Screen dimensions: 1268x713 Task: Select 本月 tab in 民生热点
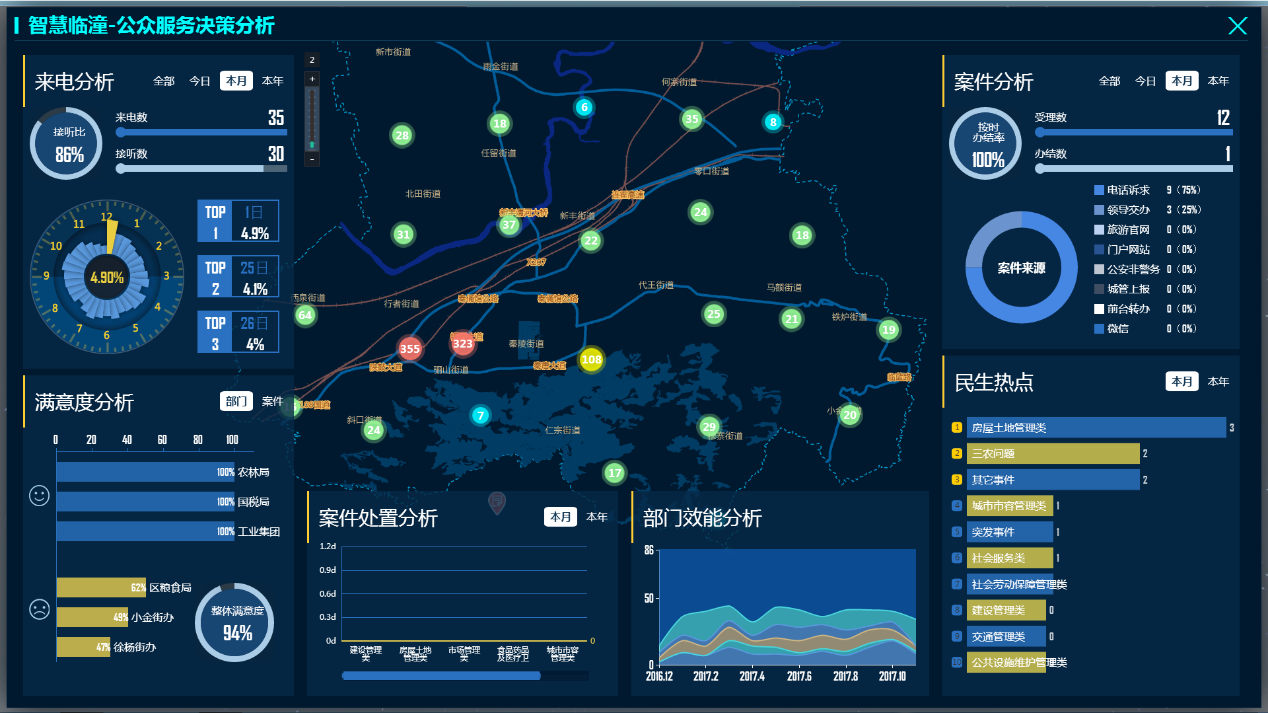tap(1182, 381)
